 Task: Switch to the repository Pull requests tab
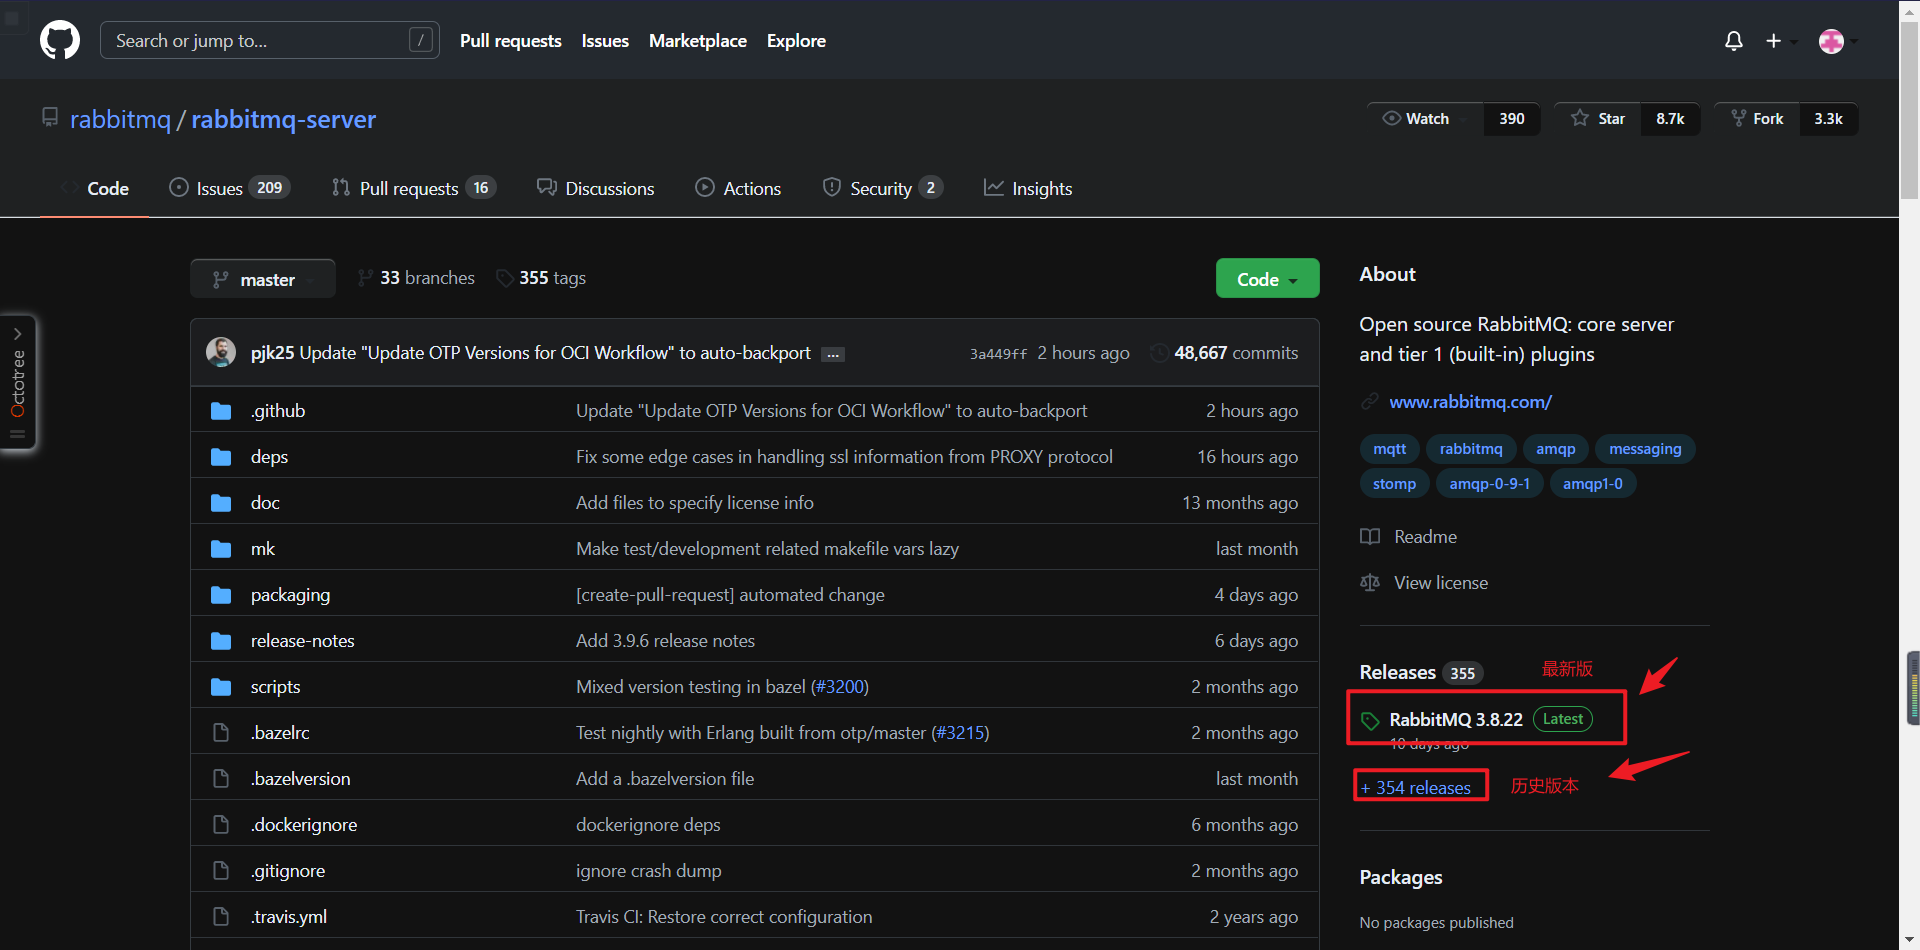[413, 189]
